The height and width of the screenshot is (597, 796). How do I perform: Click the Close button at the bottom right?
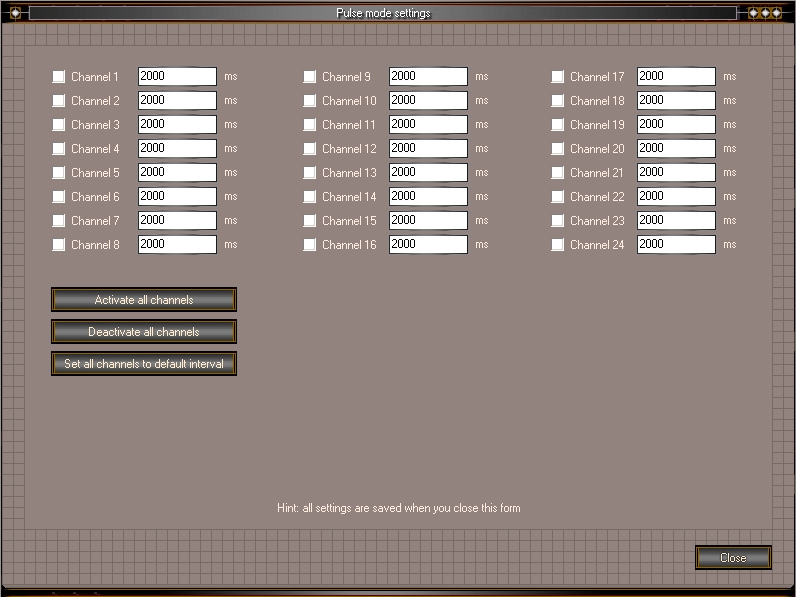click(733, 558)
